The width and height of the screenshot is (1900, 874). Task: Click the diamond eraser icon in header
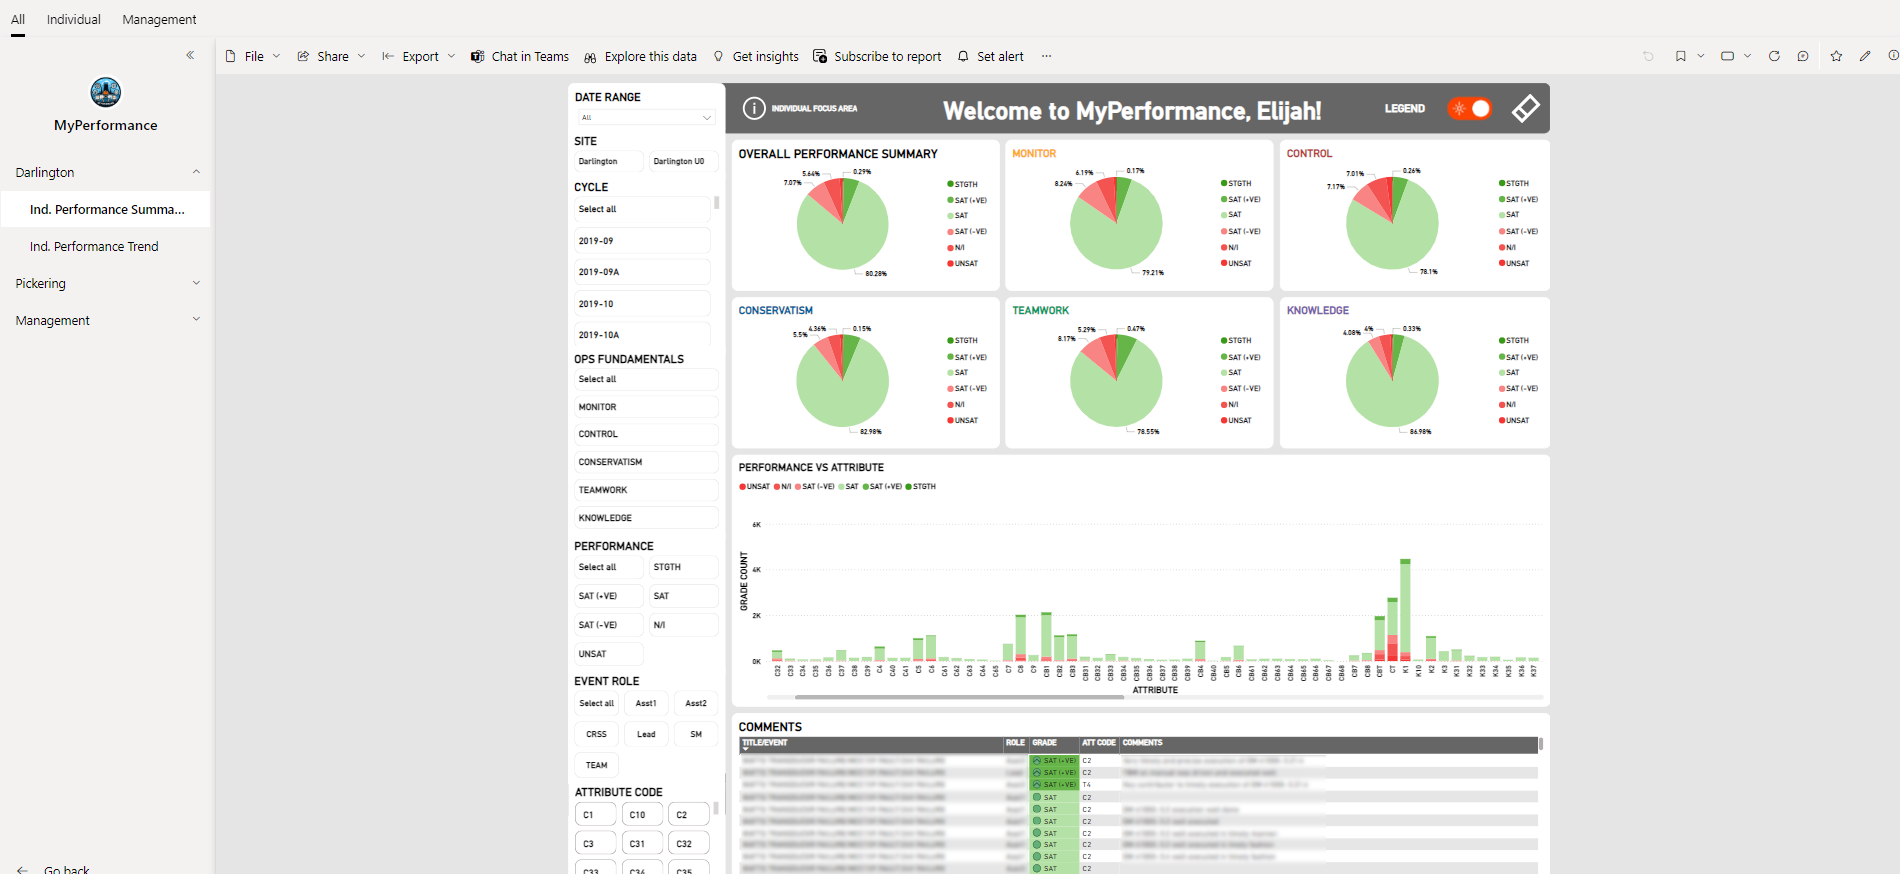click(x=1525, y=108)
